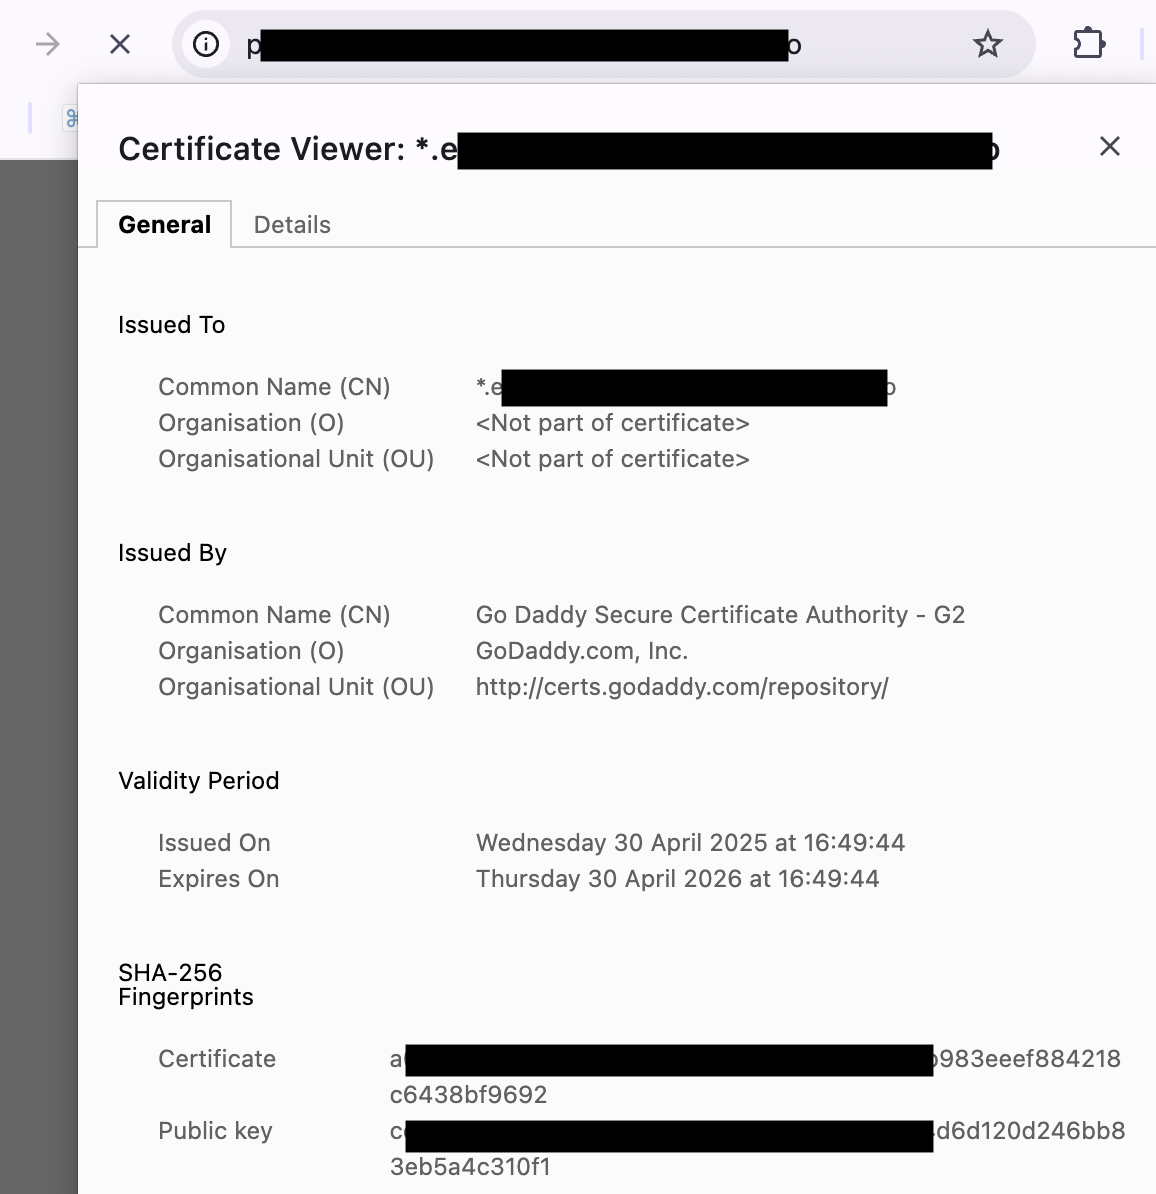Click the bookmark icon behind the dialog edge
Image resolution: width=1156 pixels, height=1194 pixels.
[x=71, y=118]
